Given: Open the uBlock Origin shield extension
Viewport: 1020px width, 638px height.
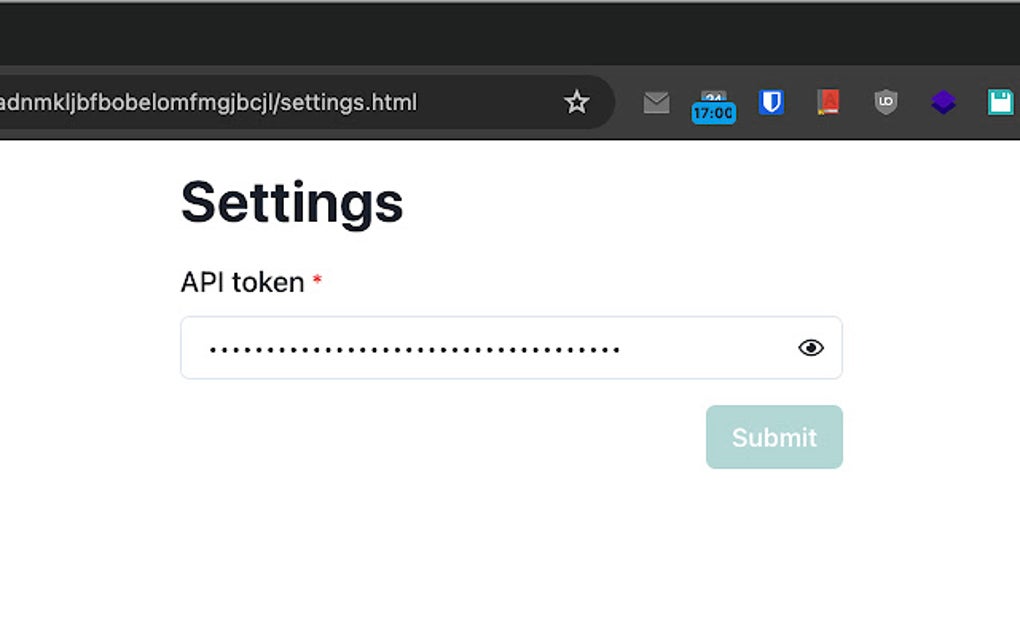Looking at the screenshot, I should 885,102.
